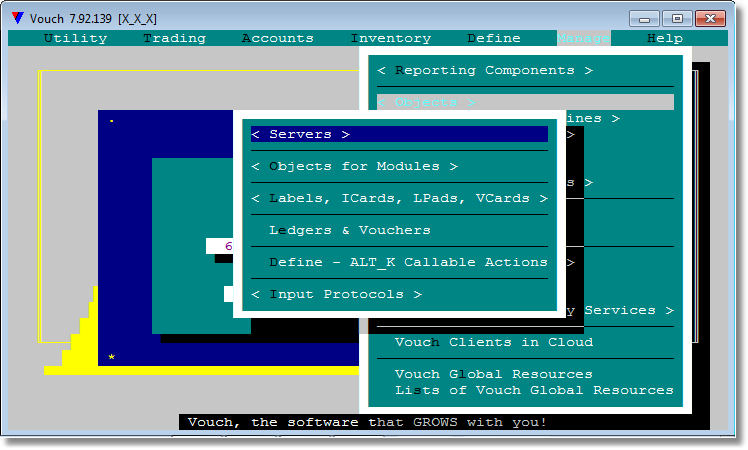Expand the Servers submenu

tap(399, 134)
